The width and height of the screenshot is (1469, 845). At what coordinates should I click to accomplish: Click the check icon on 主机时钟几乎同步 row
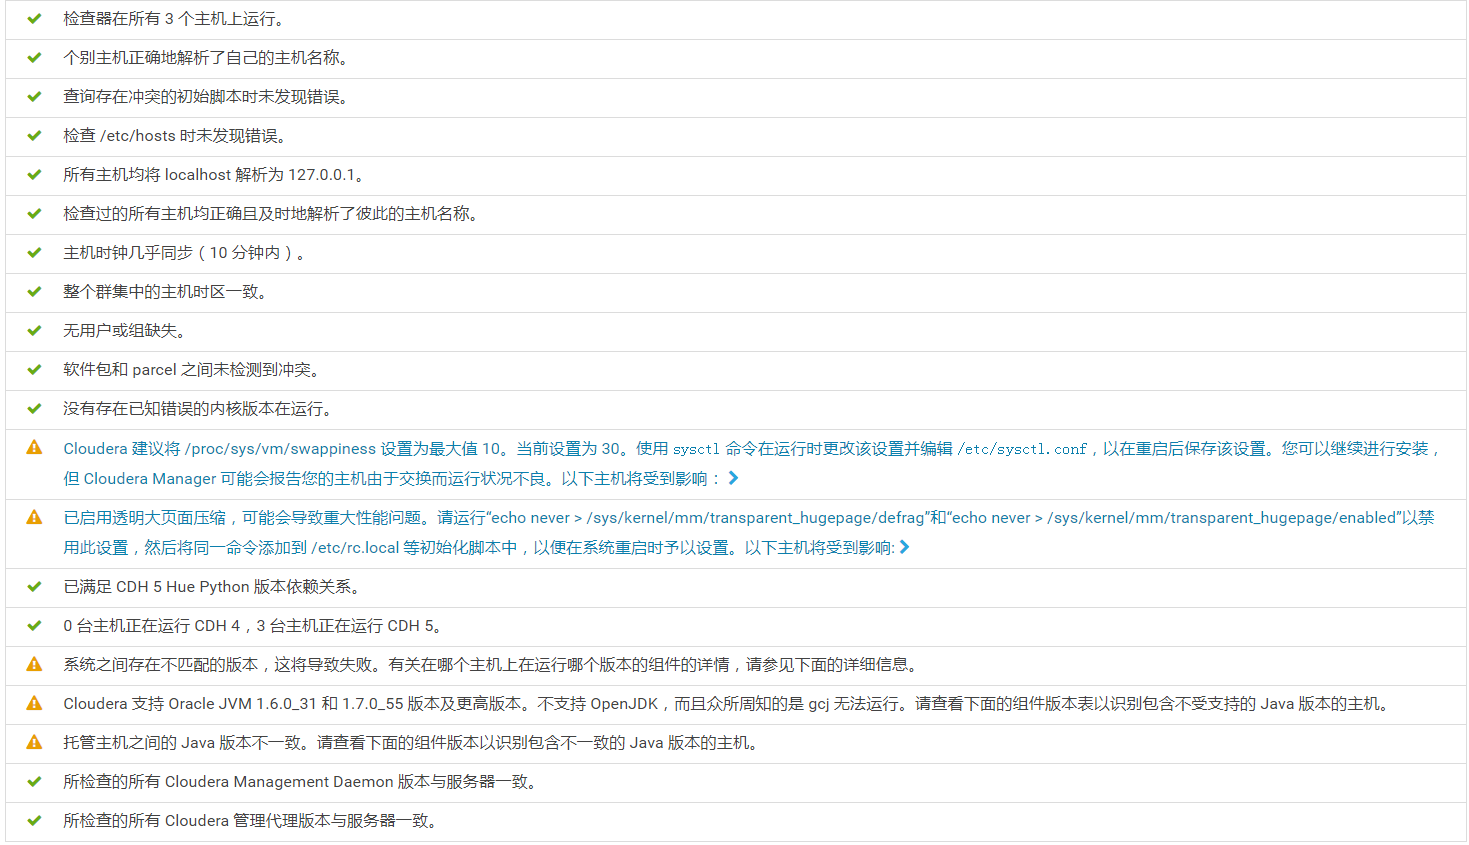tap(33, 253)
